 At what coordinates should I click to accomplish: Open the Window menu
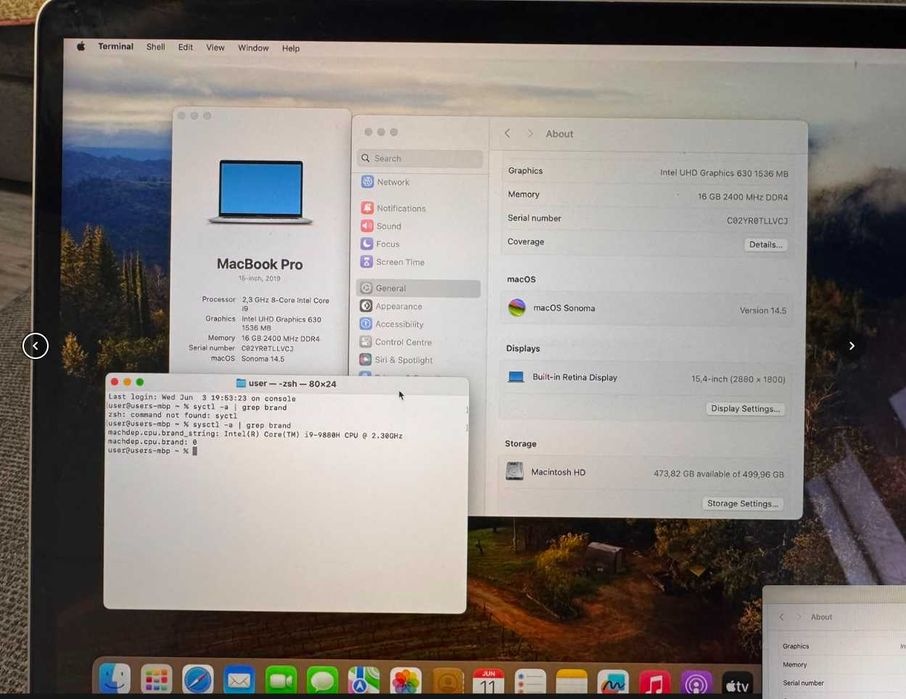point(253,48)
